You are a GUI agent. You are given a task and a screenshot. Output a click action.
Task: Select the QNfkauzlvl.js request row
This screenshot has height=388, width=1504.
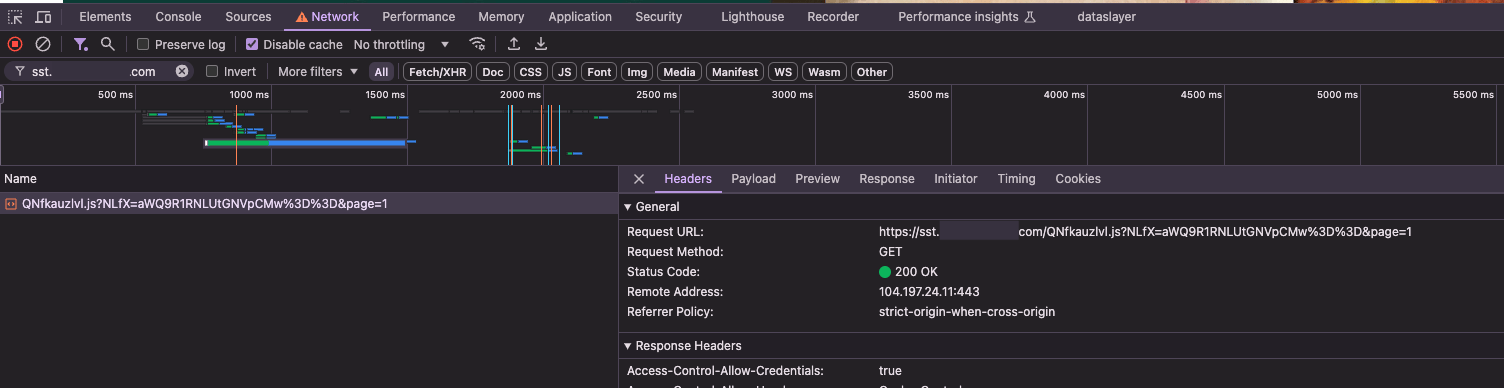(309, 204)
